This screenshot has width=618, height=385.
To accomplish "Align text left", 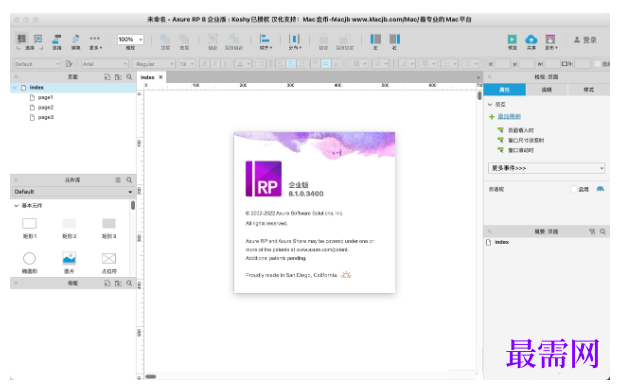I will click(280, 64).
